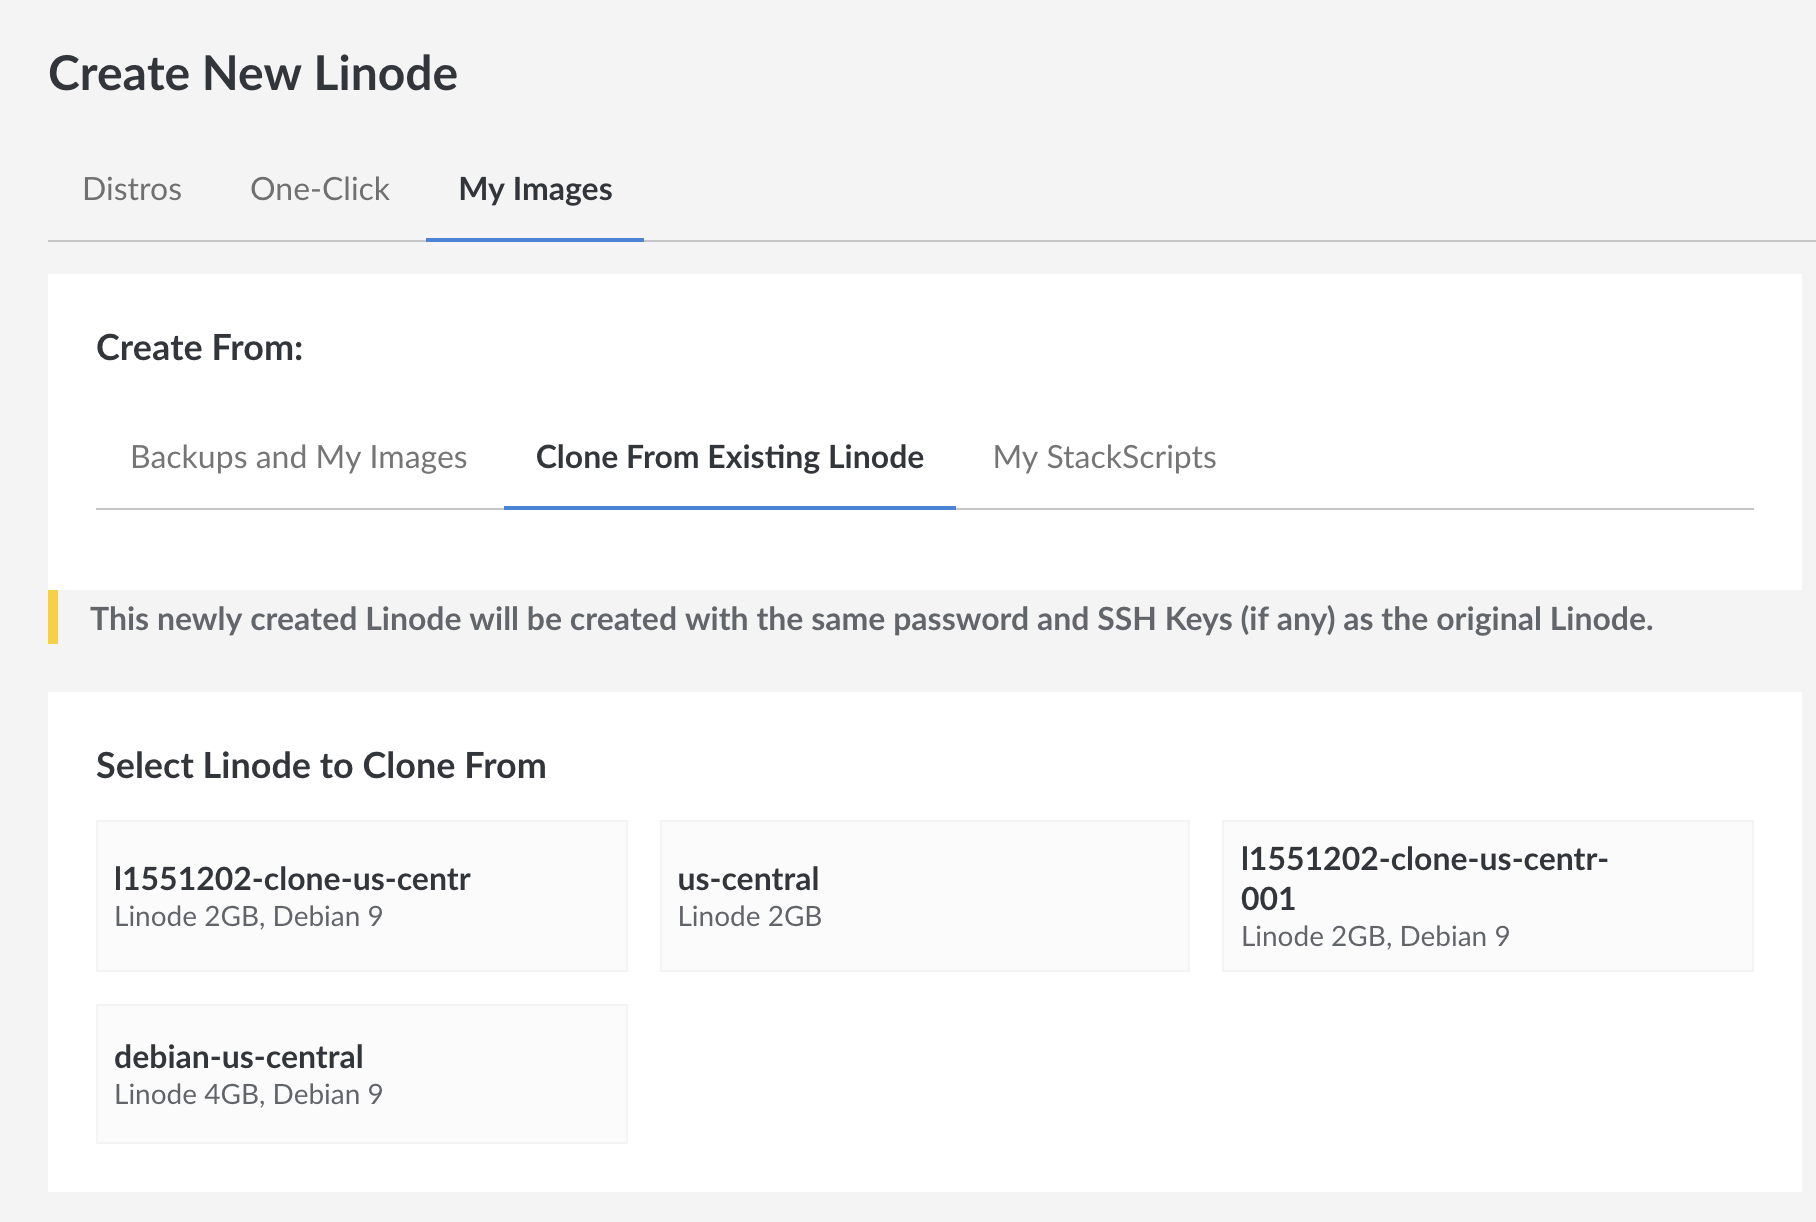Click the Select Linode to Clone From heading
1816x1222 pixels.
click(x=321, y=766)
